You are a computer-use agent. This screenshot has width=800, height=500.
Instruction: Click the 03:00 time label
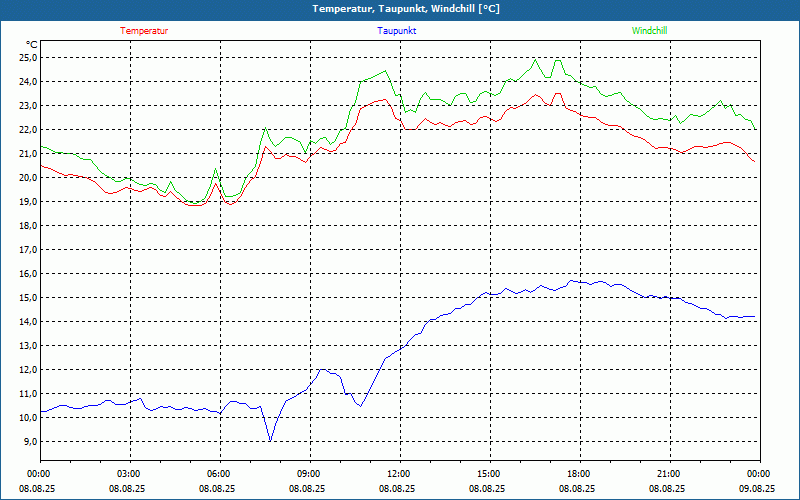point(130,474)
